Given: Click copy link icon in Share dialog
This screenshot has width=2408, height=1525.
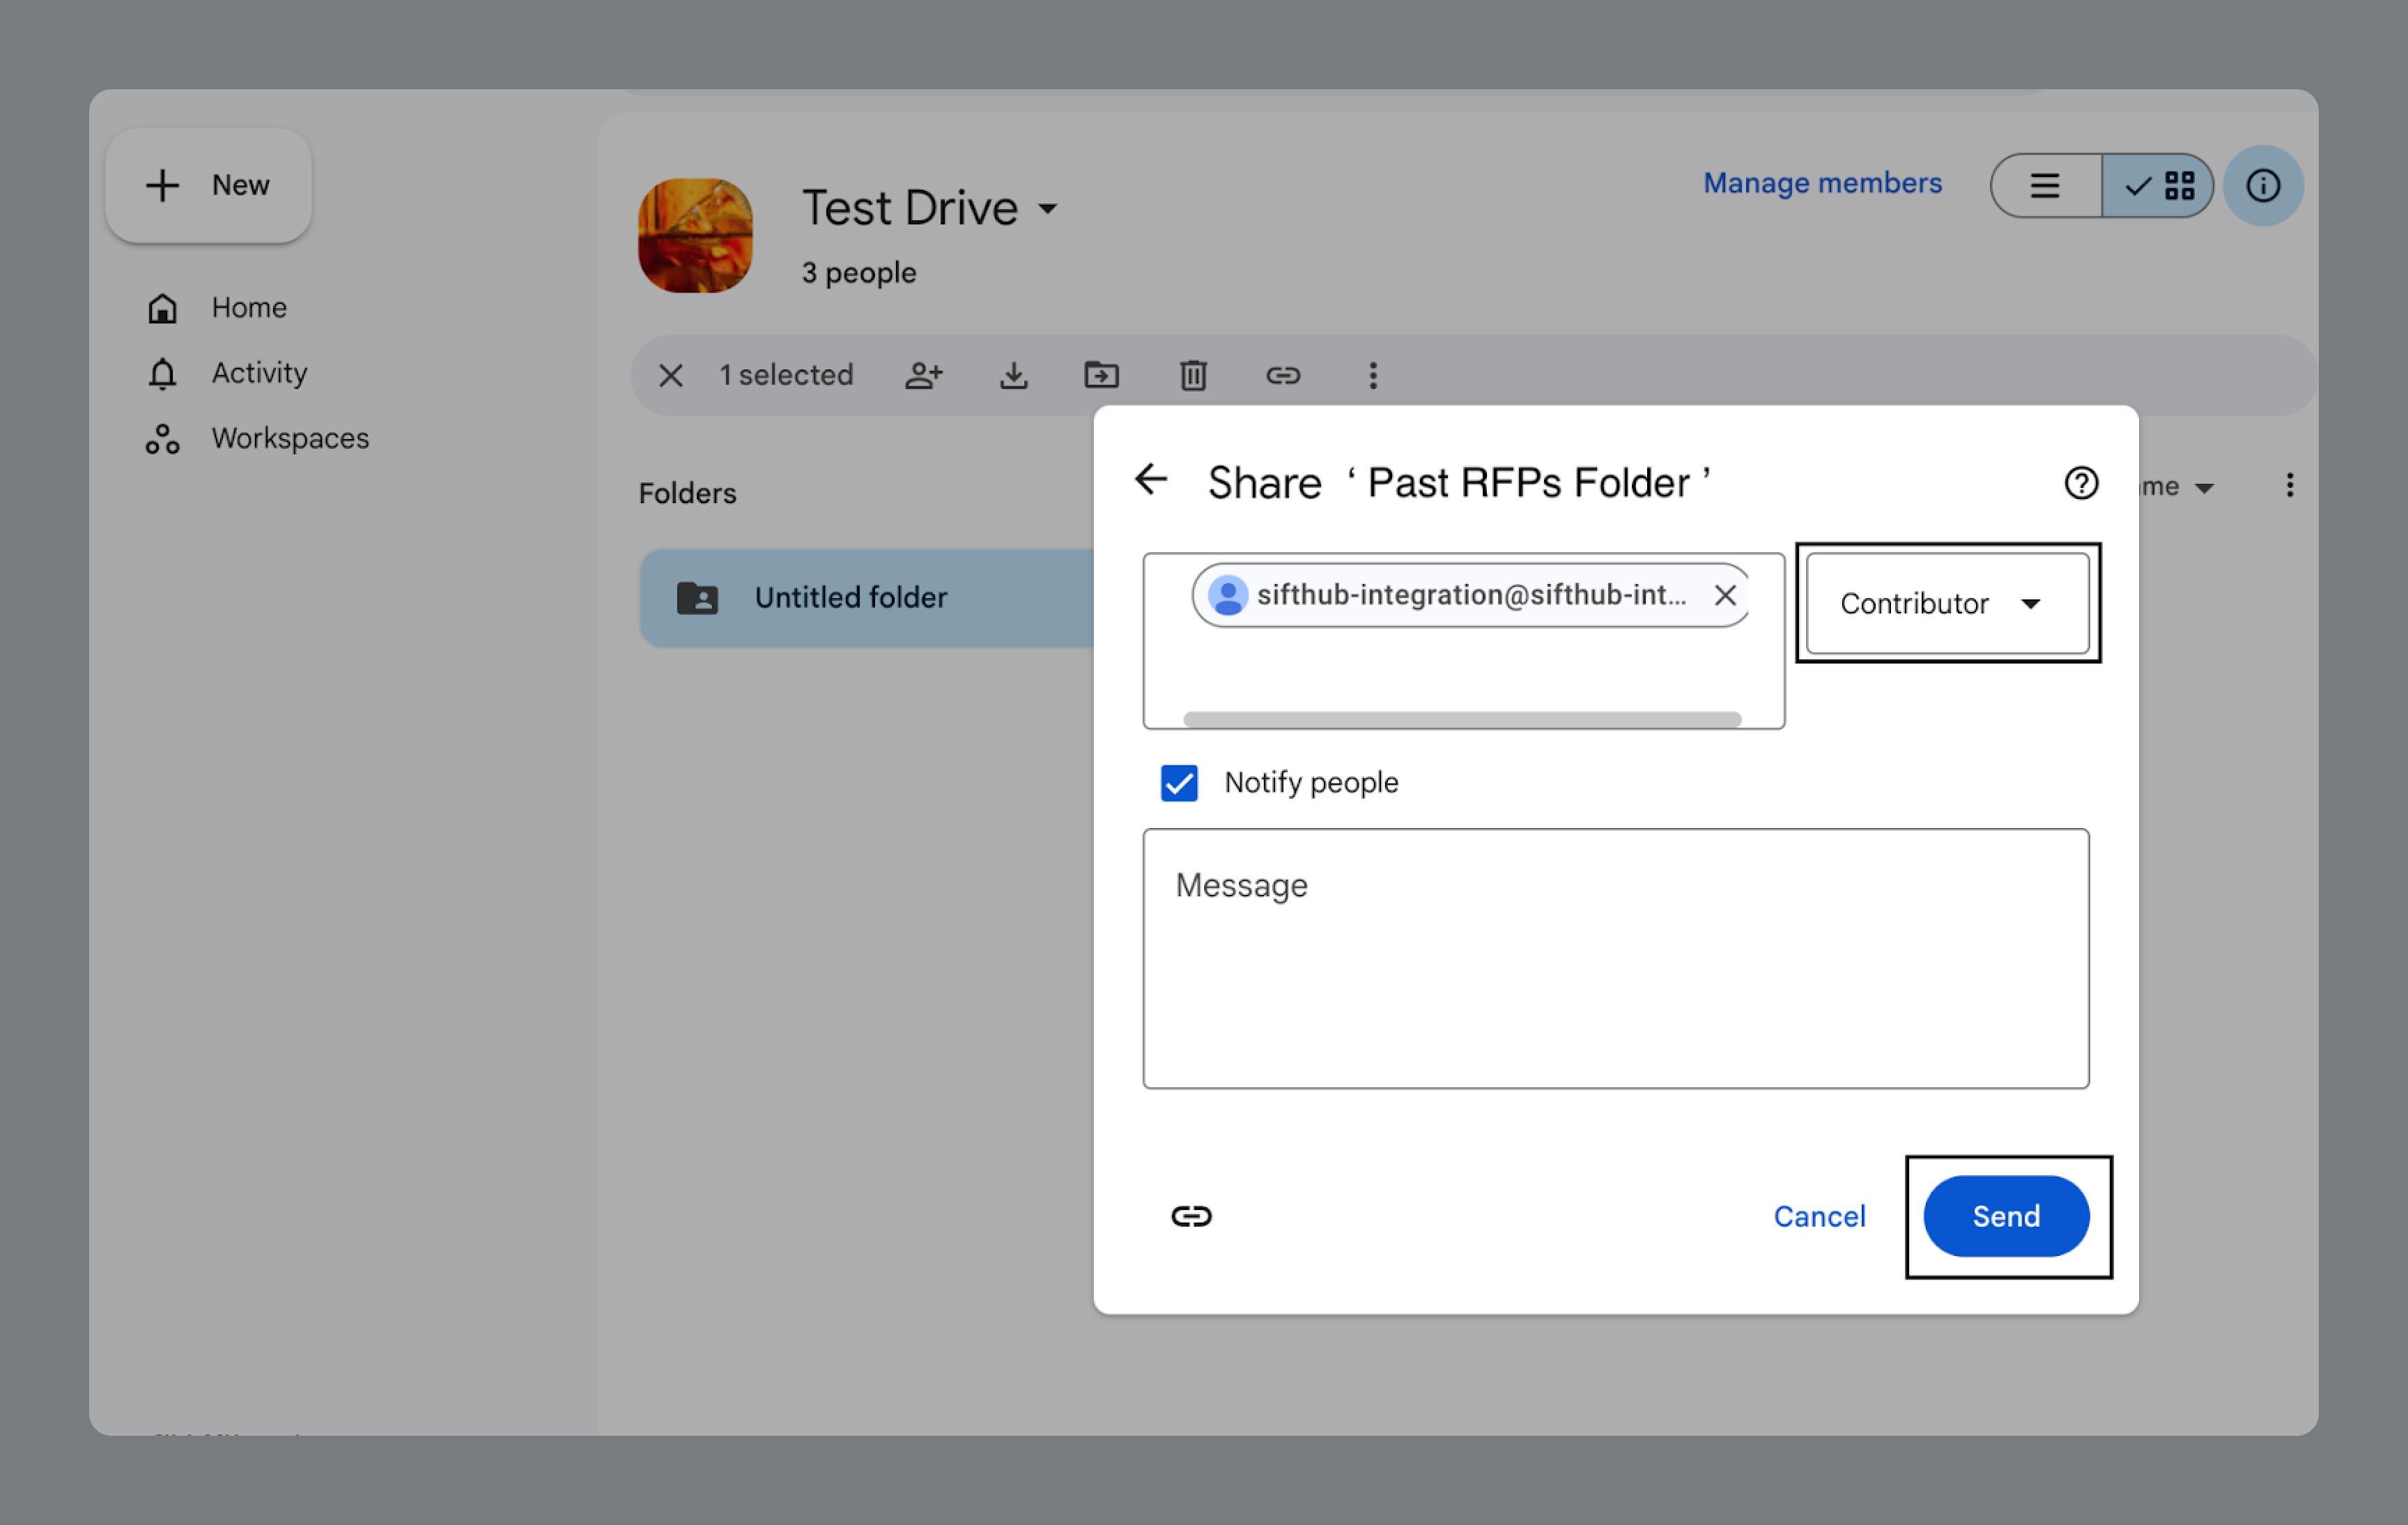Looking at the screenshot, I should click(x=1191, y=1216).
